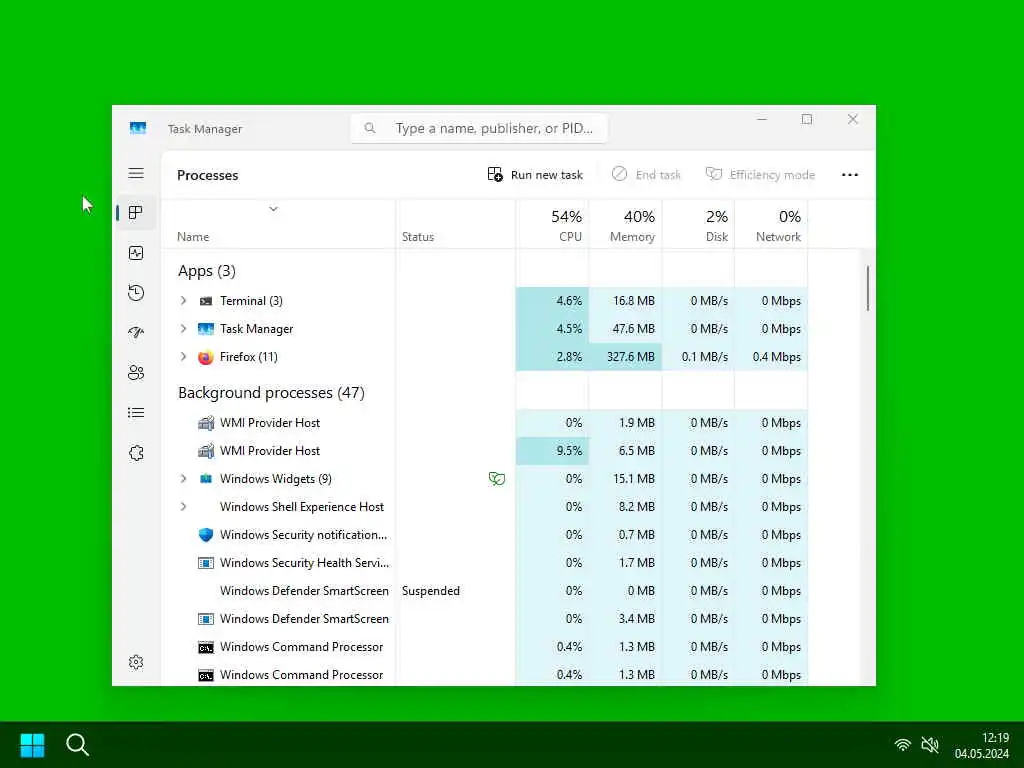Sort by the Memory column header
This screenshot has height=768, width=1024.
(626, 225)
